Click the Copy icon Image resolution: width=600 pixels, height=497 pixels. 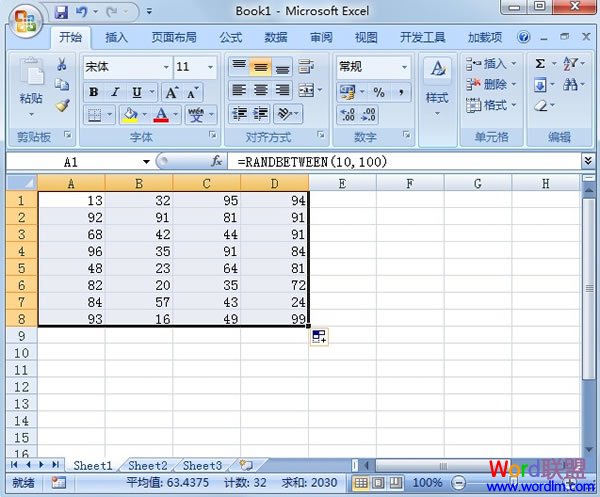pos(62,84)
